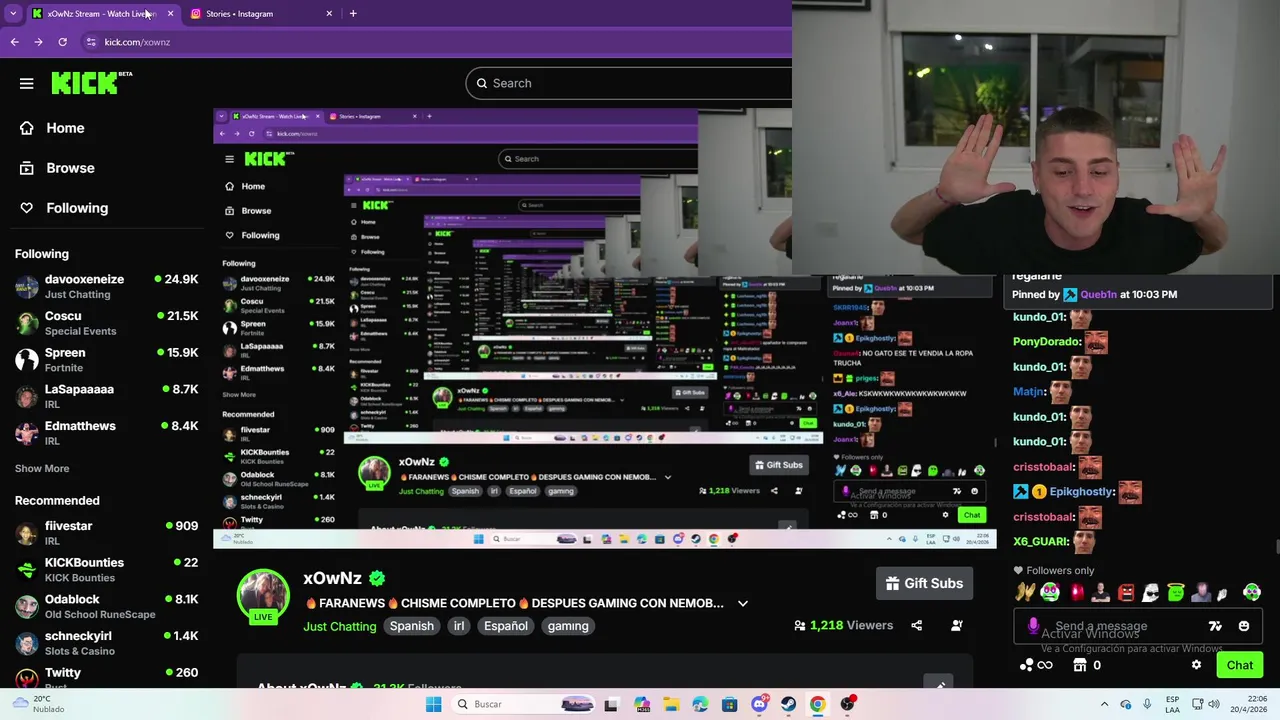Open File Explorer from the taskbar
Screen dimensions: 1280x720
click(x=671, y=704)
